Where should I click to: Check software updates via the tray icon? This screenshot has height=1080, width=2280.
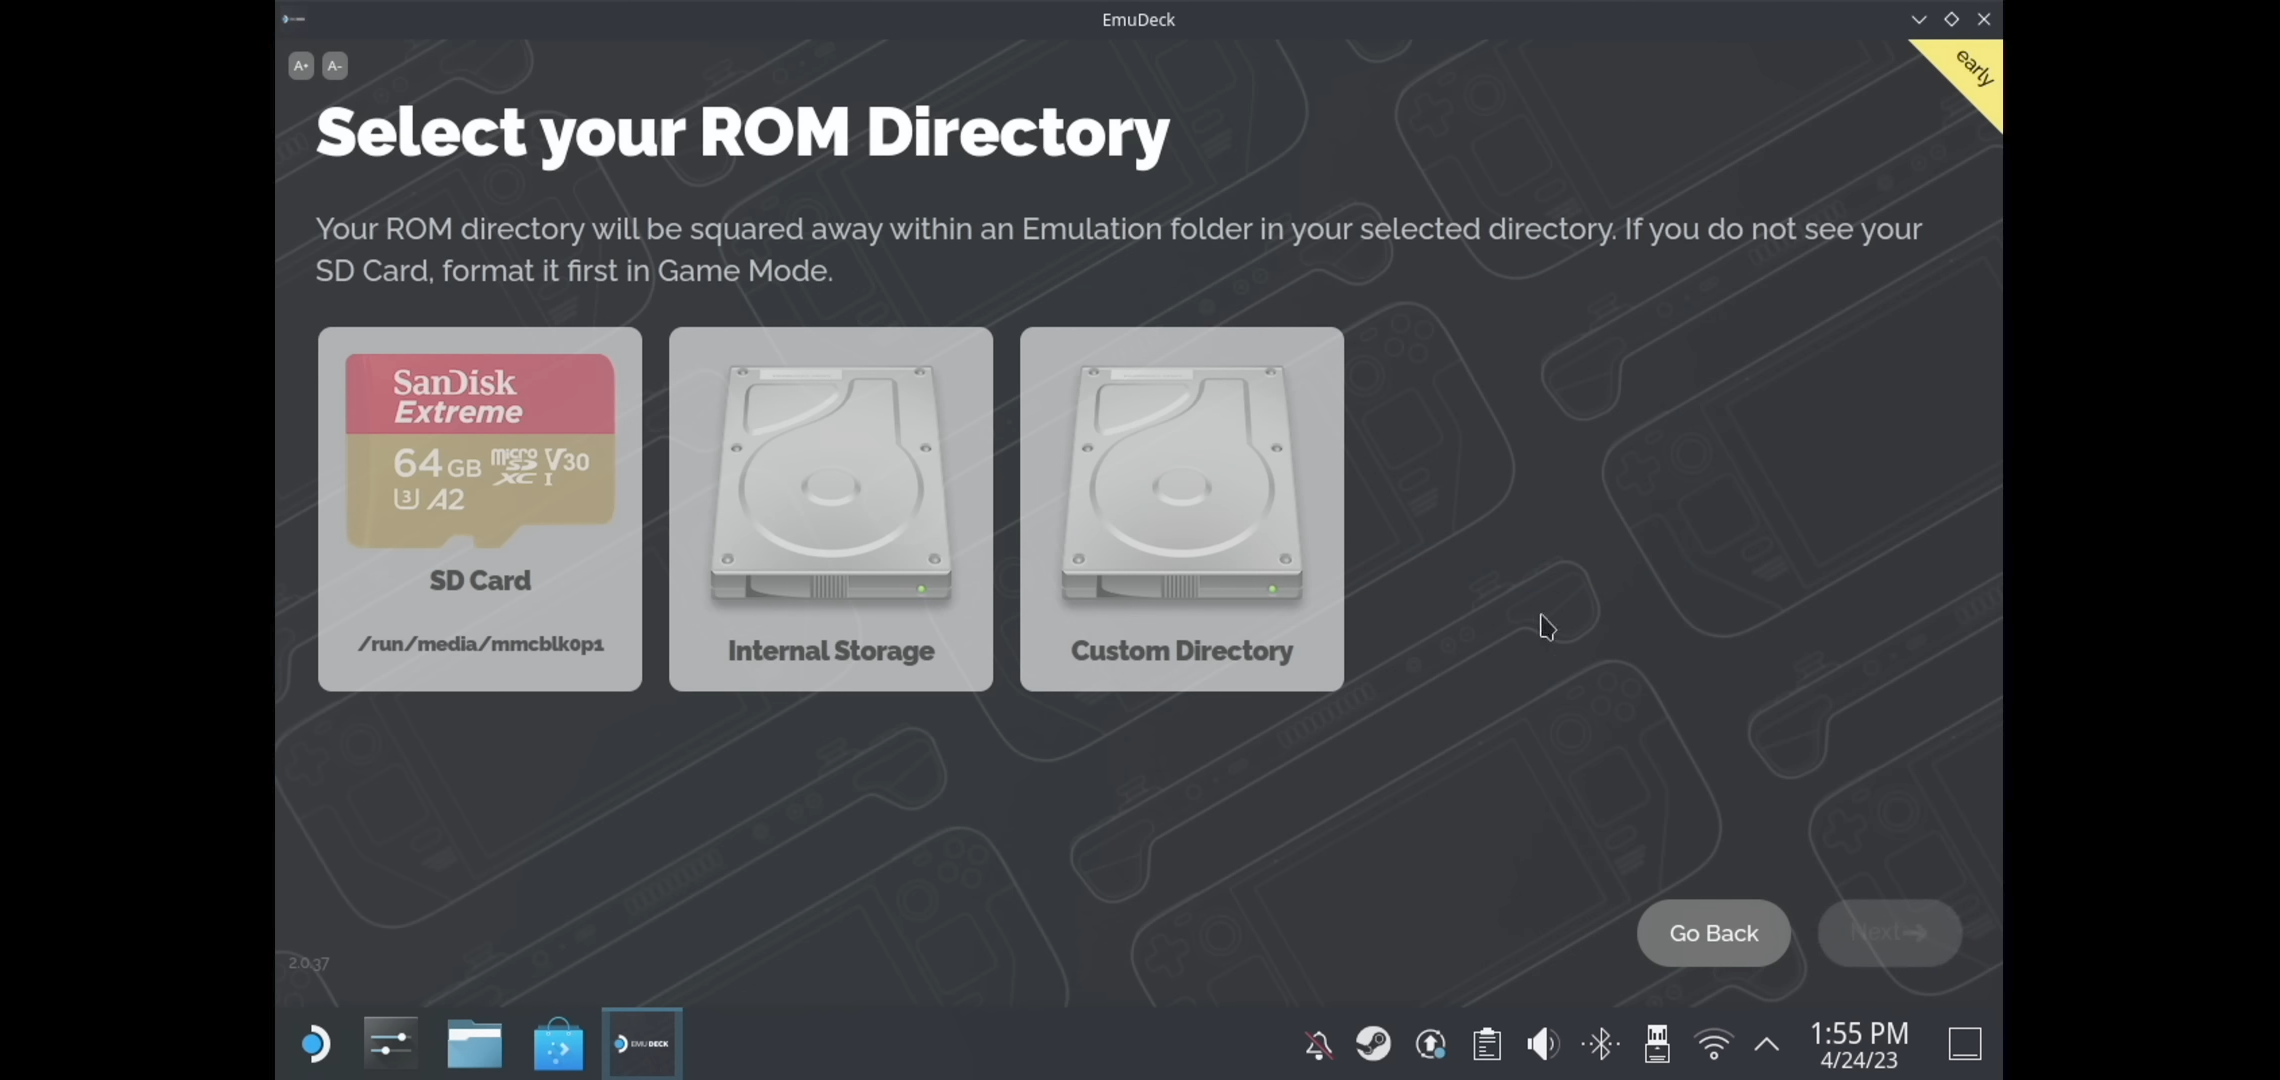pos(1430,1043)
